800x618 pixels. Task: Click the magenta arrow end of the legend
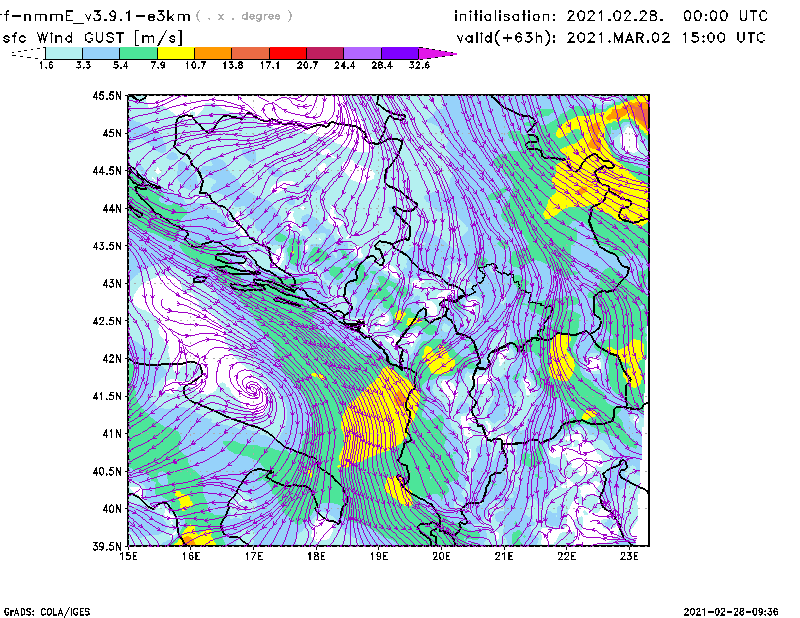tap(437, 53)
